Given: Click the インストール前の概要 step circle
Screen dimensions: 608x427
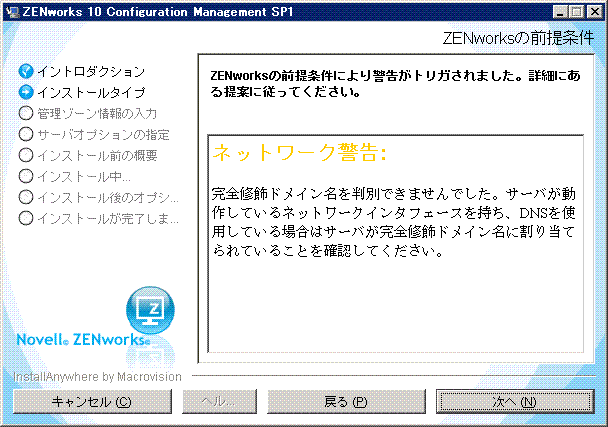Looking at the screenshot, I should pyautogui.click(x=26, y=155).
